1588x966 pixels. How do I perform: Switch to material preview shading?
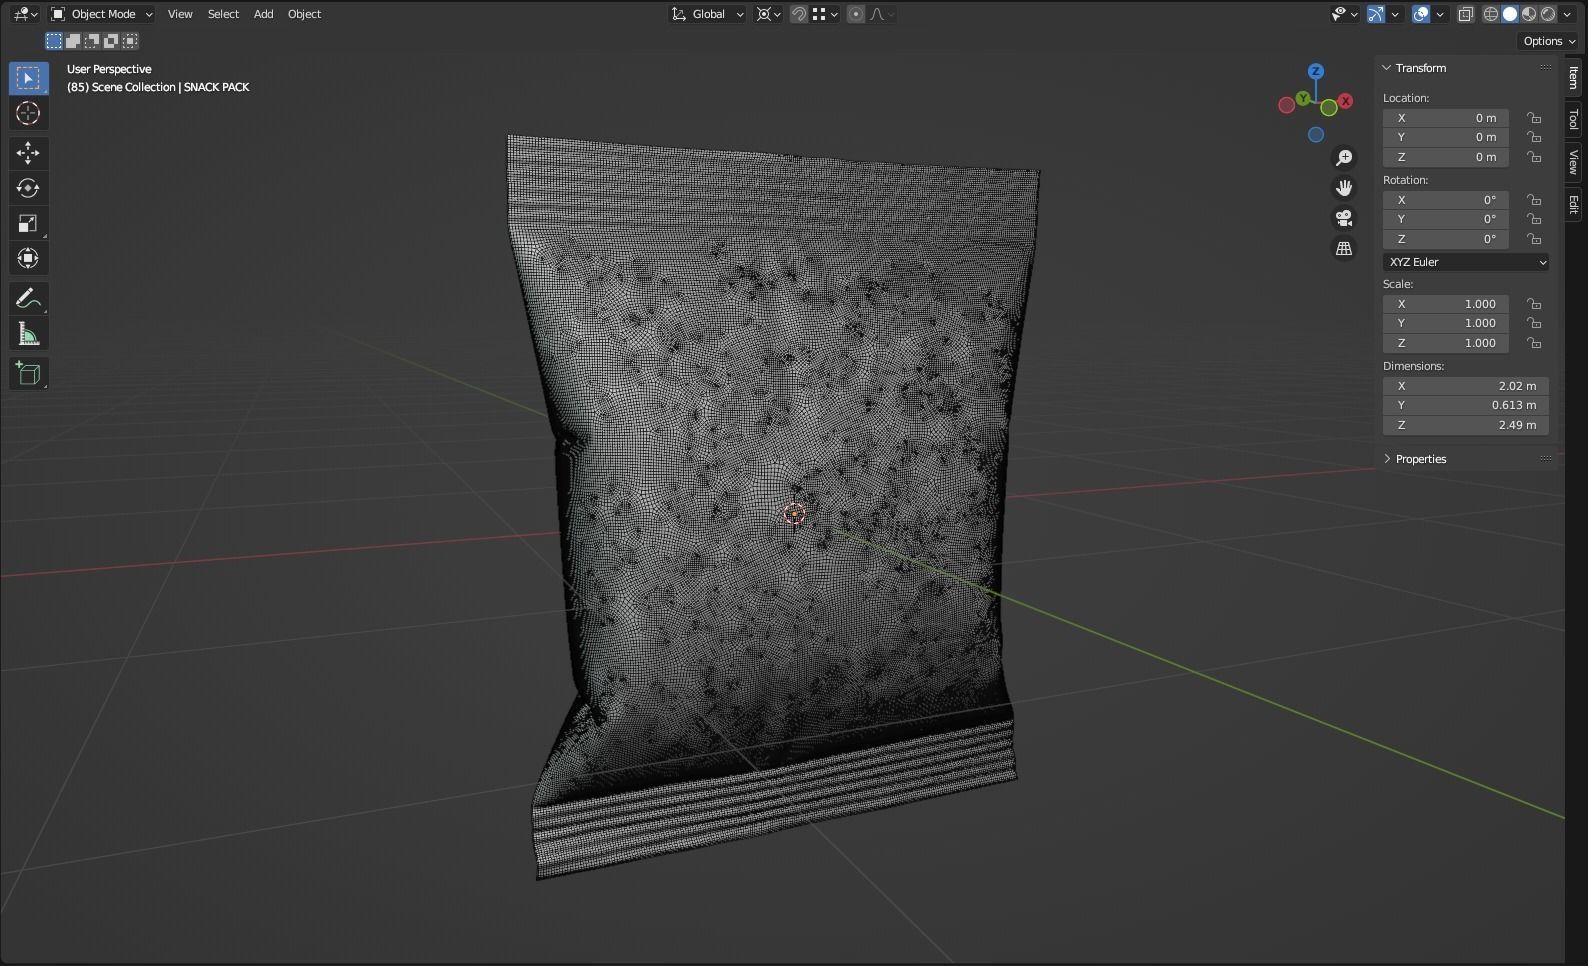click(1529, 14)
